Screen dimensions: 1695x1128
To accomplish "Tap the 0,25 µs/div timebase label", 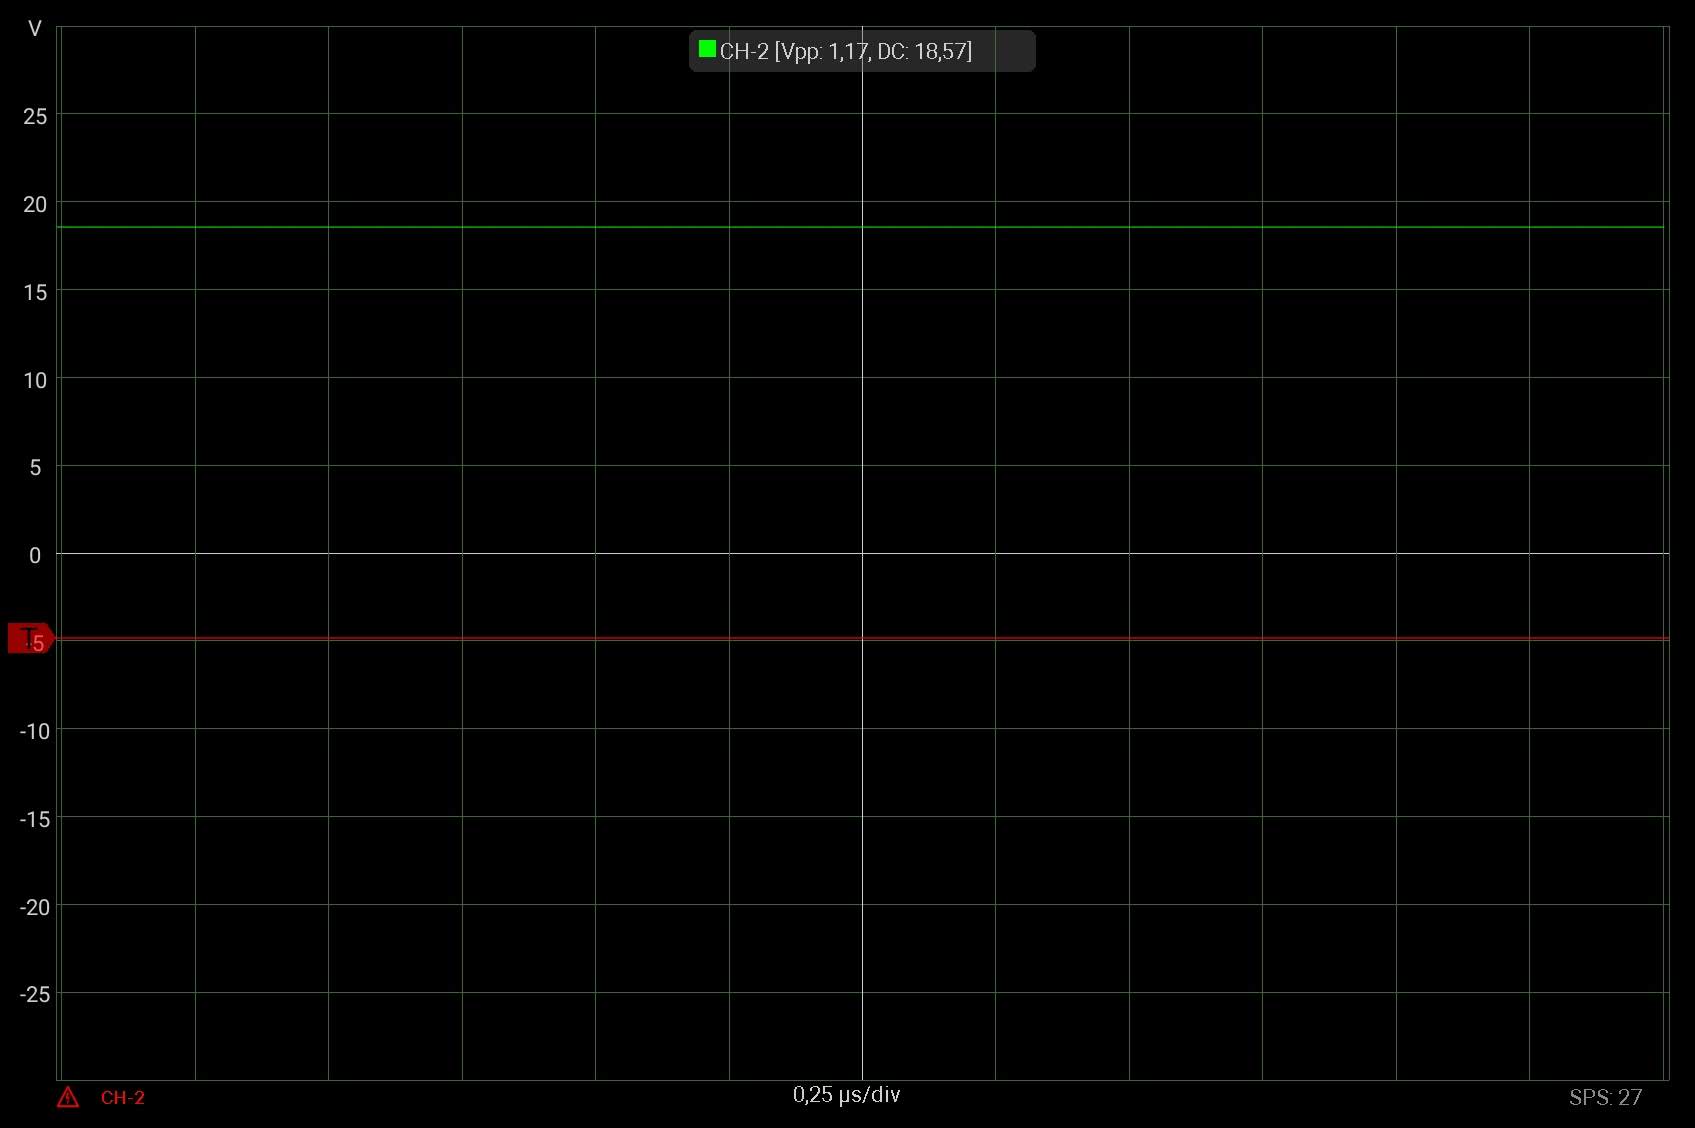I will [846, 1095].
